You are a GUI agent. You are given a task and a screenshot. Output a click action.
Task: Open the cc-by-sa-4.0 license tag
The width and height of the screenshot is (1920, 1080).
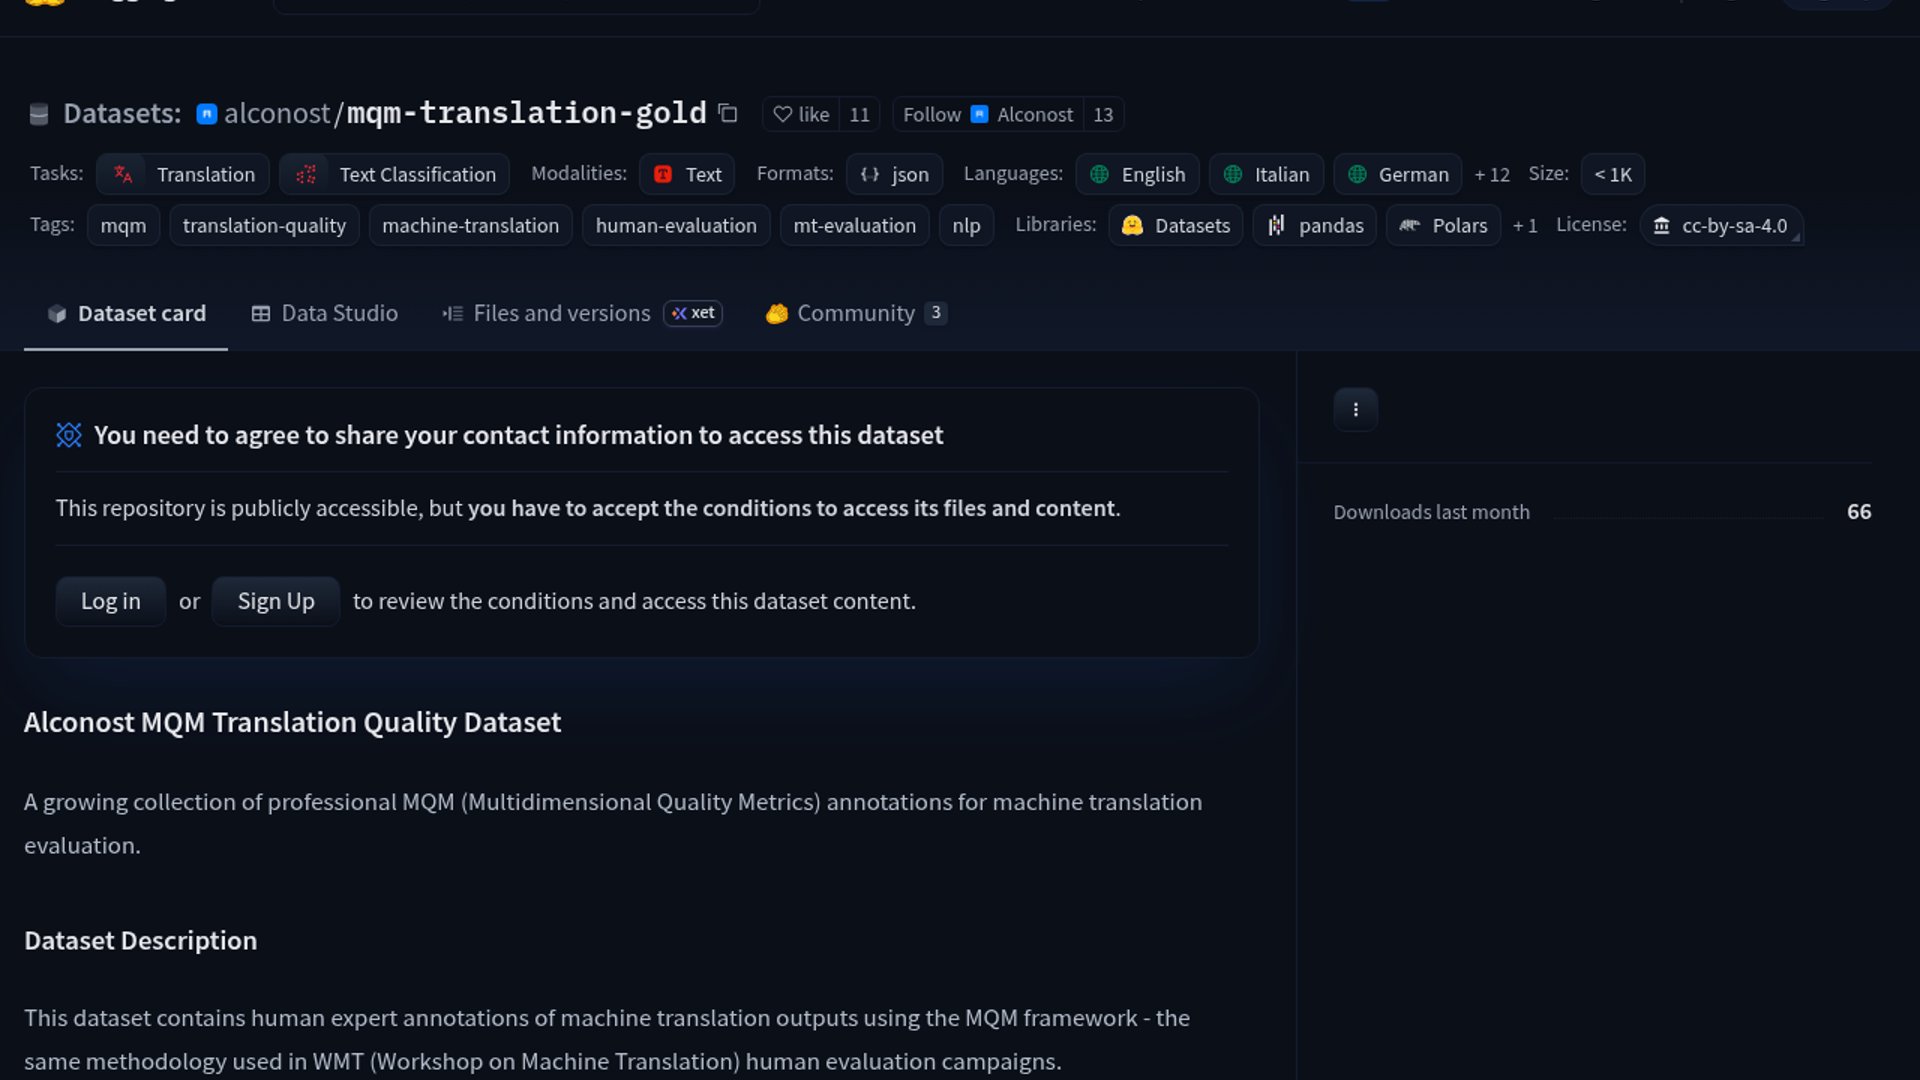tap(1721, 226)
